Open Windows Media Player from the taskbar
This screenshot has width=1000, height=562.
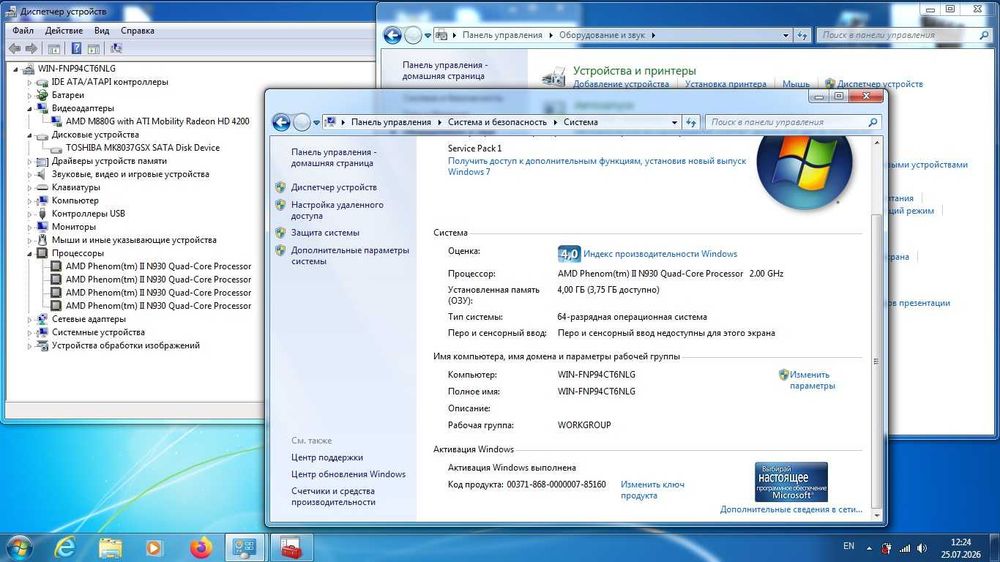[x=154, y=547]
